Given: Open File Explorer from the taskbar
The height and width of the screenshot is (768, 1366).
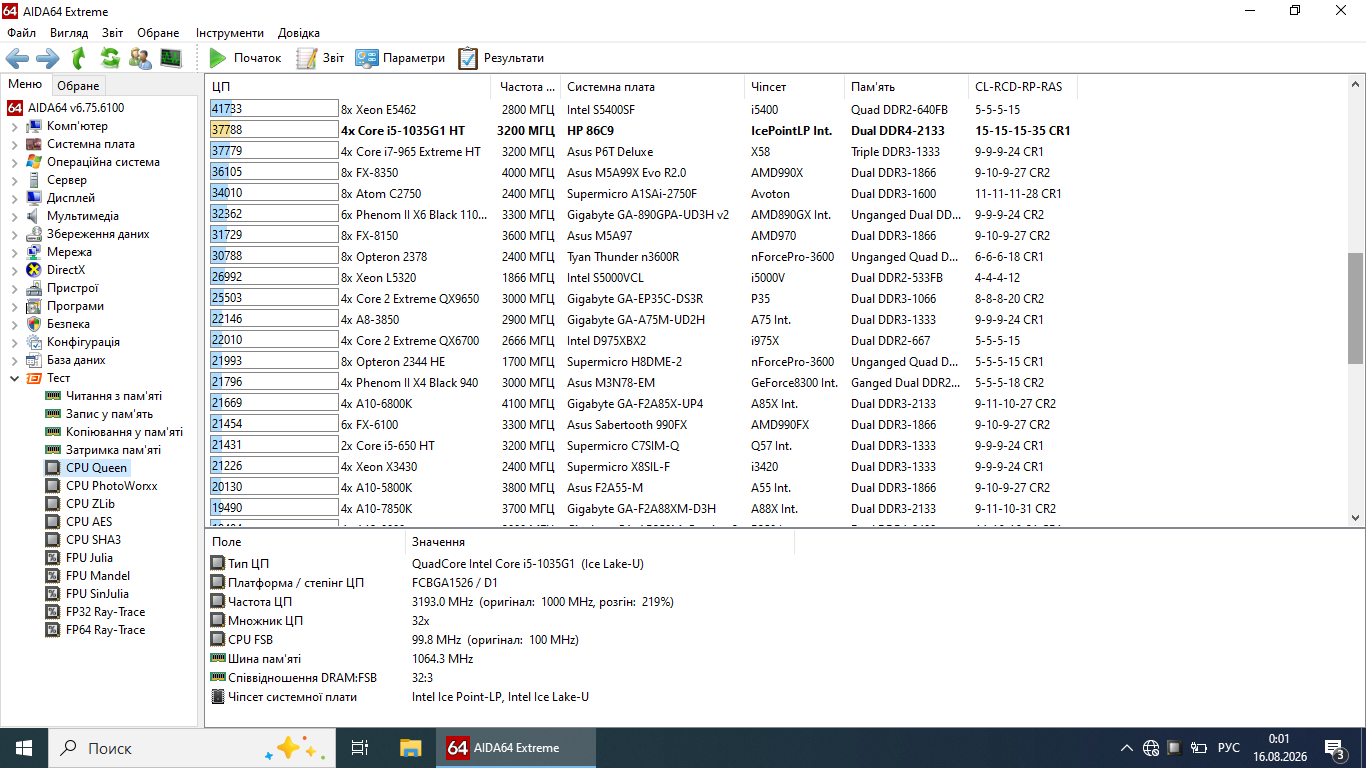Looking at the screenshot, I should (x=410, y=748).
